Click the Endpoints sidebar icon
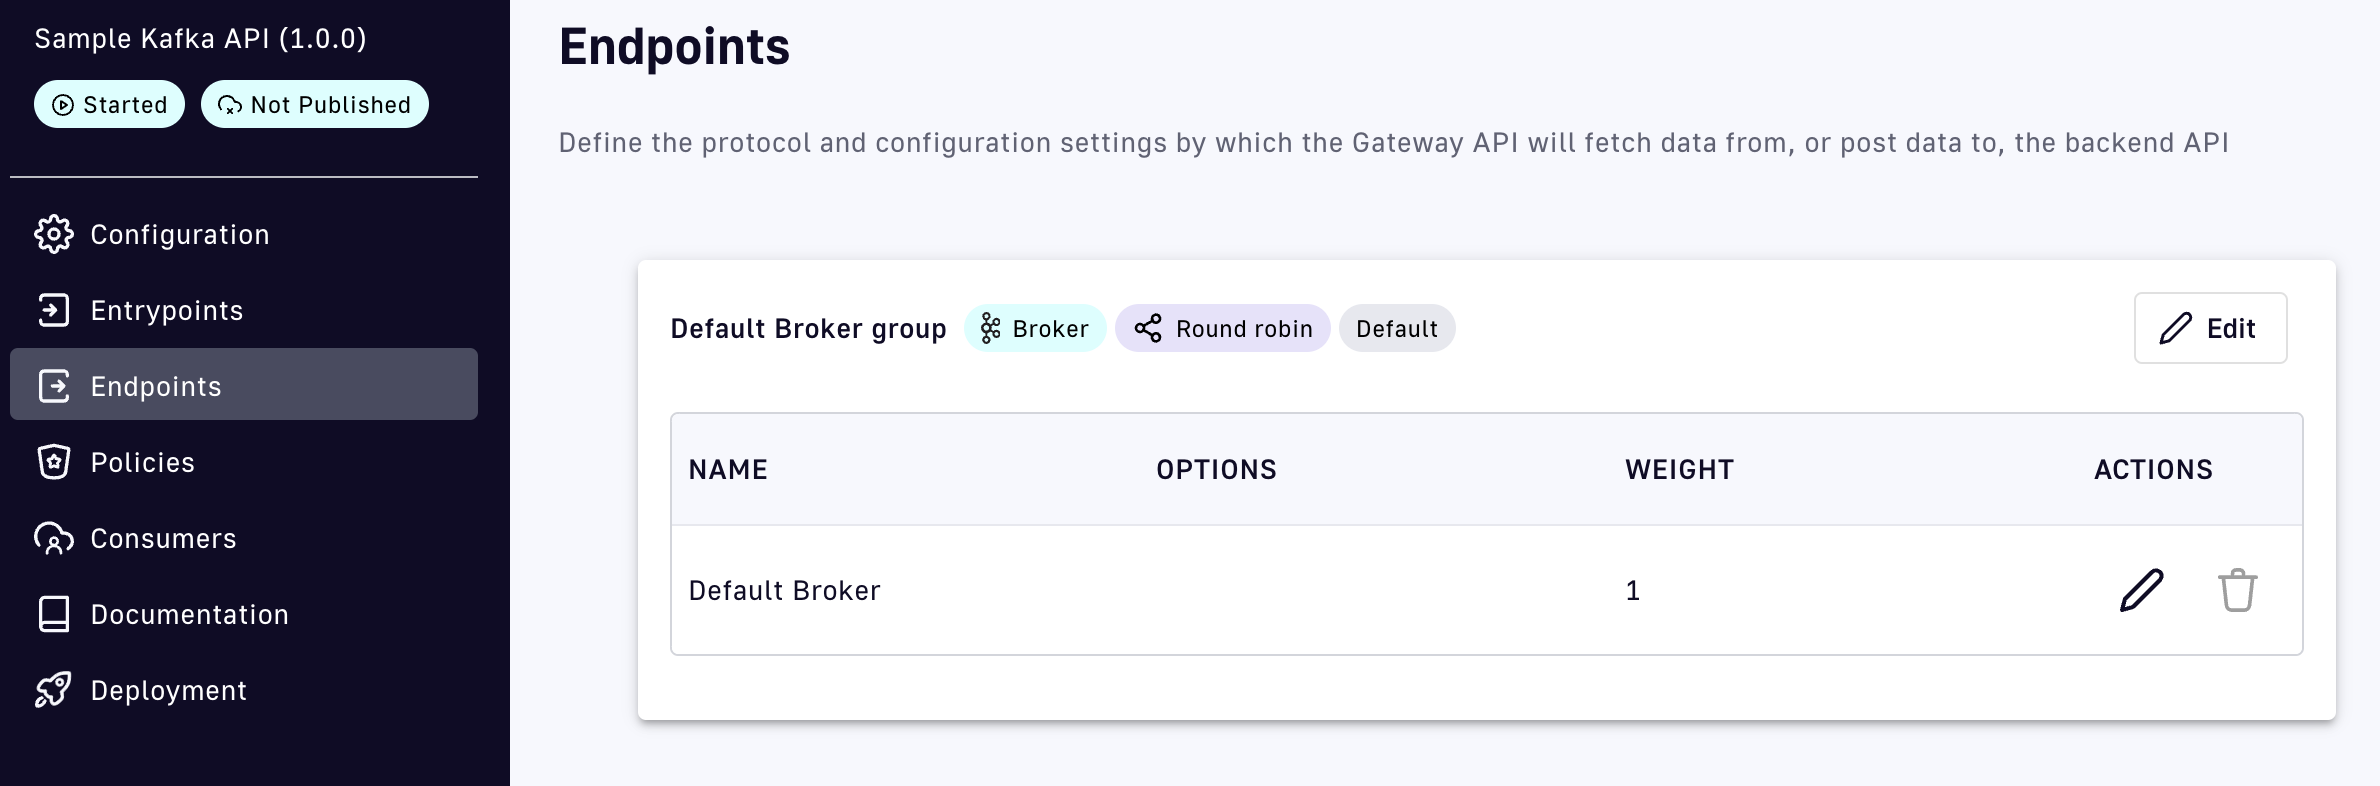2380x786 pixels. coord(54,386)
